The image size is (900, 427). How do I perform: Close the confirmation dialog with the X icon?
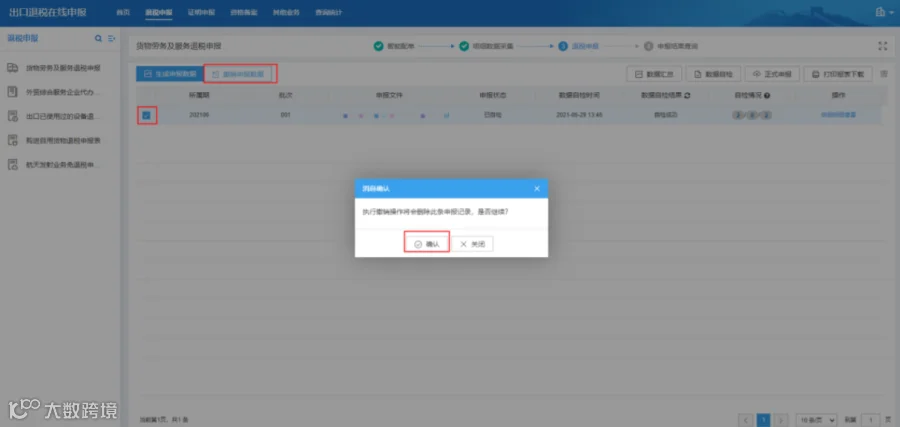tap(537, 188)
